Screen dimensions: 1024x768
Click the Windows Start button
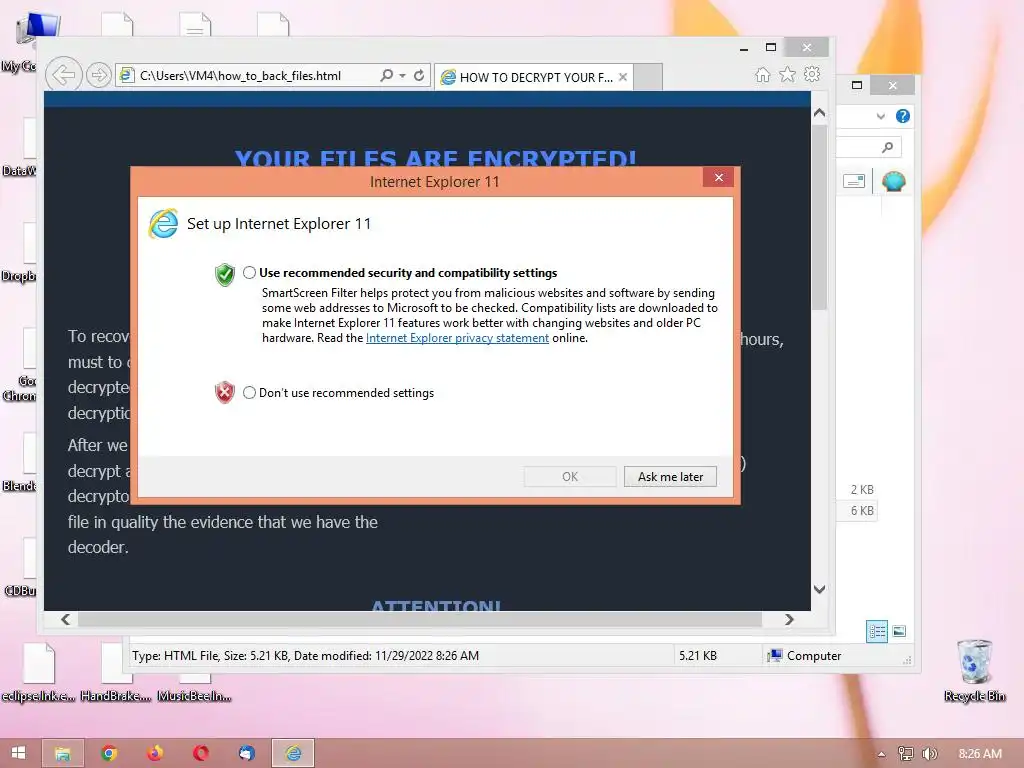pos(18,753)
